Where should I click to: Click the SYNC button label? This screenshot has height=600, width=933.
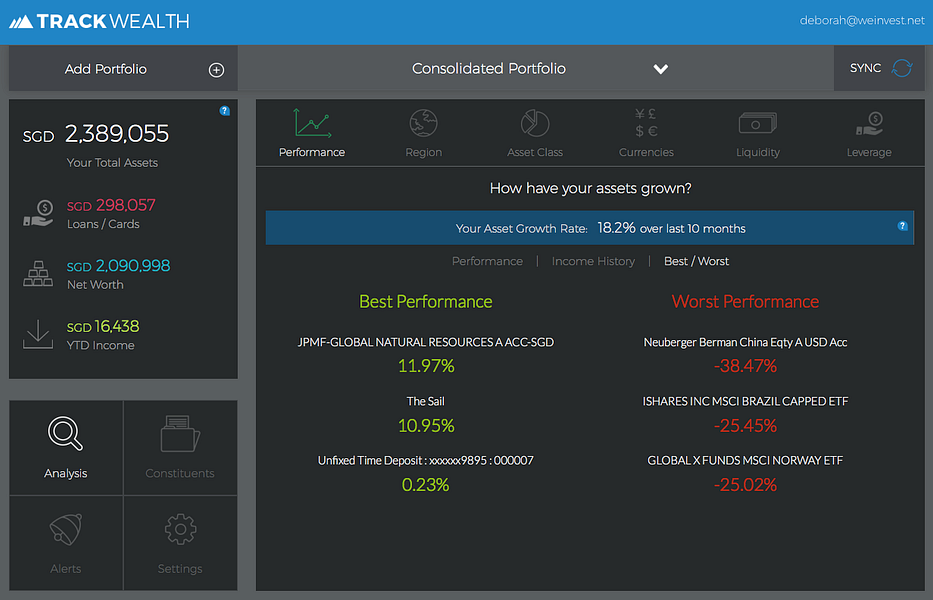coord(865,68)
